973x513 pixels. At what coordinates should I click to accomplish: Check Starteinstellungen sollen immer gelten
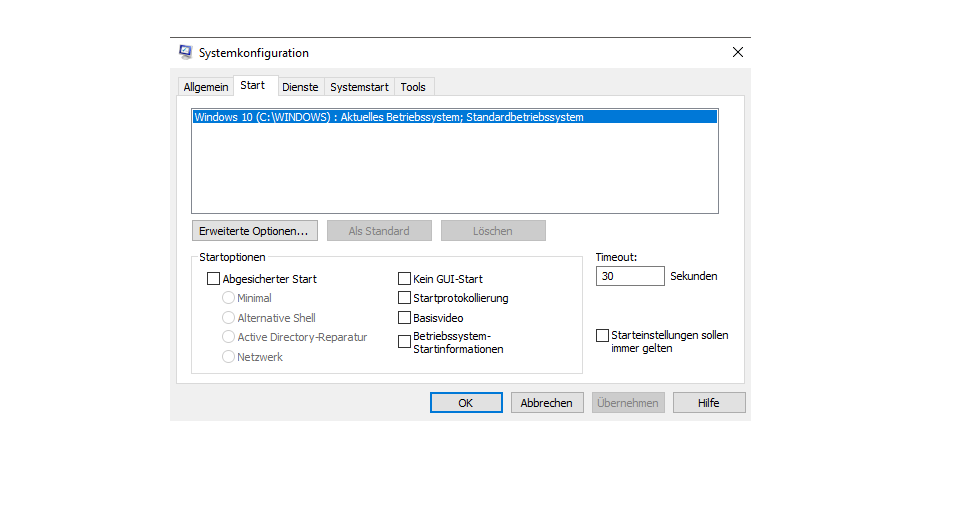[603, 336]
